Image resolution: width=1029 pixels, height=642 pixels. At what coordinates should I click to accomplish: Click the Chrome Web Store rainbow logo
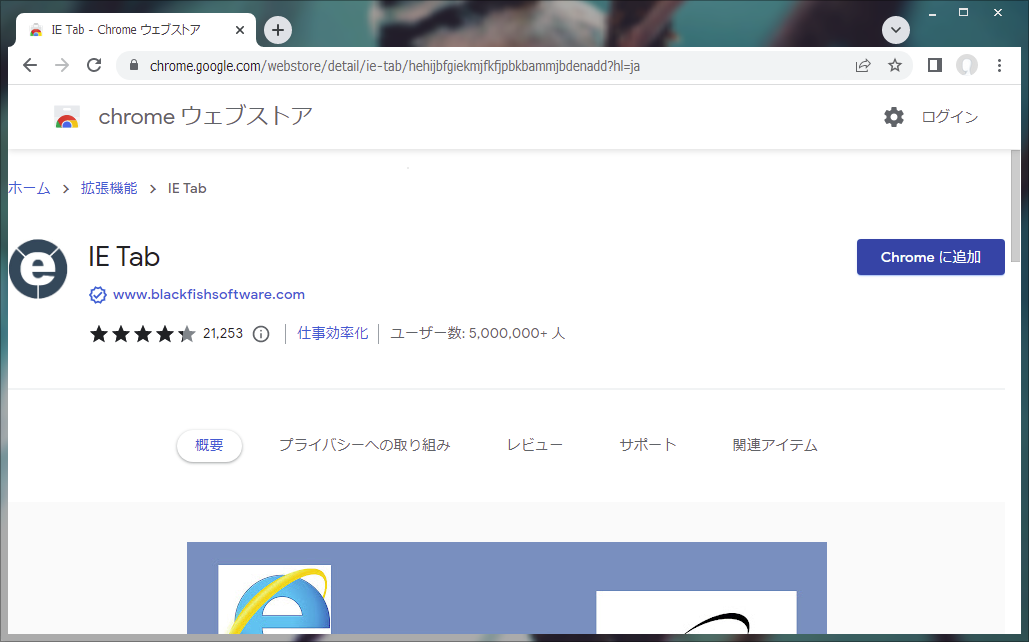pyautogui.click(x=67, y=117)
